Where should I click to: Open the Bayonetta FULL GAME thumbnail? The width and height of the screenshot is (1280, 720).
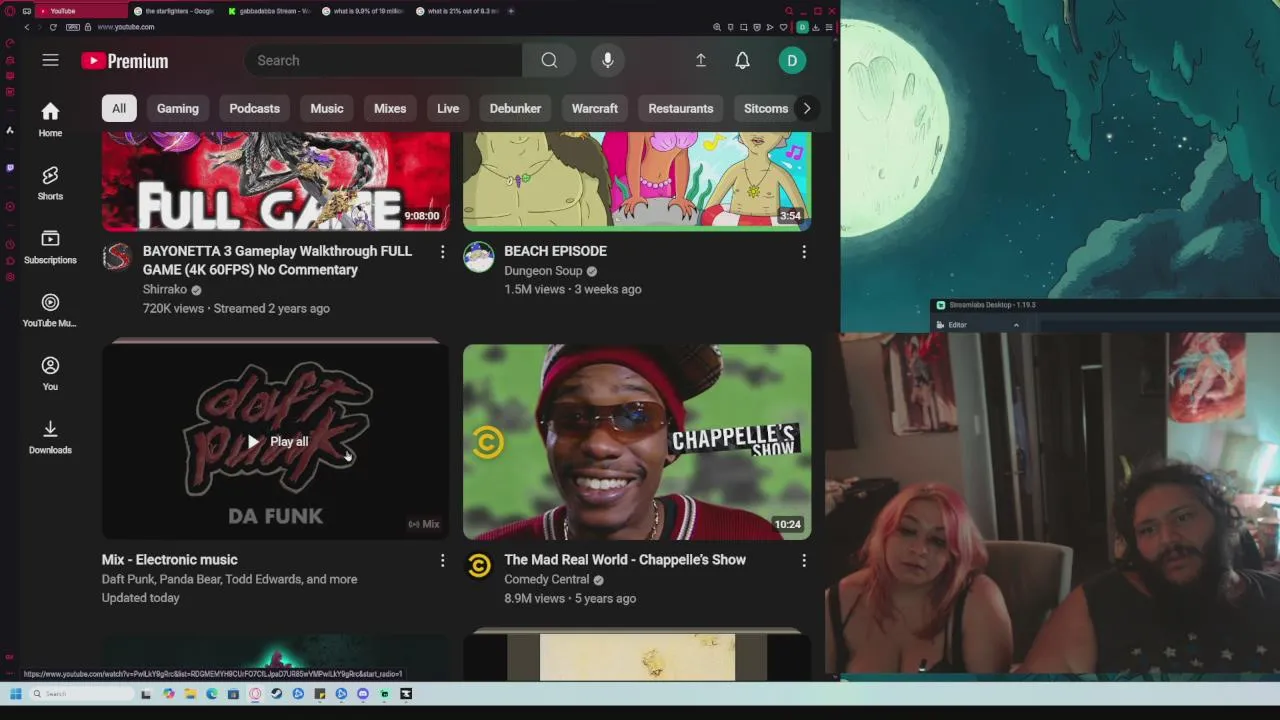click(x=276, y=181)
